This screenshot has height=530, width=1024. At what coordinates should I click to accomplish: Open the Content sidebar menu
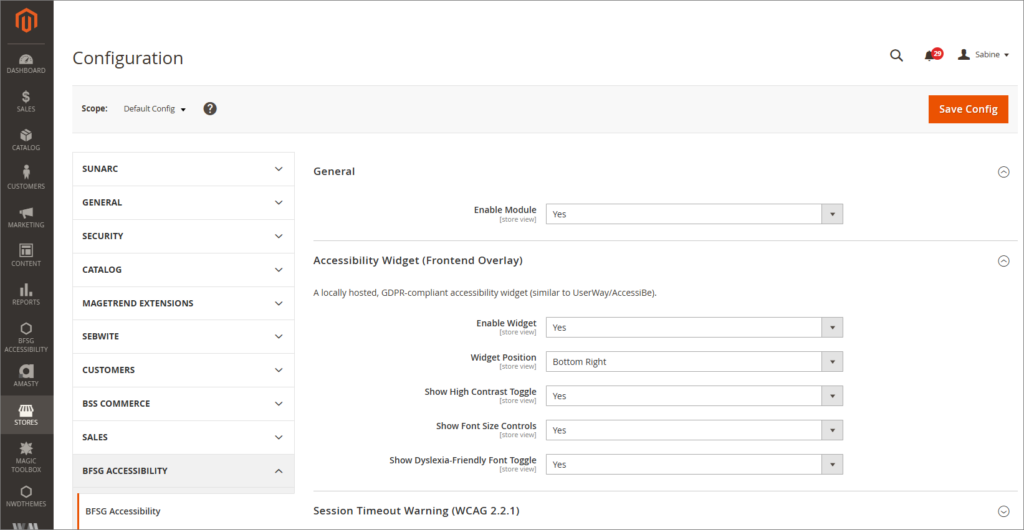click(27, 255)
